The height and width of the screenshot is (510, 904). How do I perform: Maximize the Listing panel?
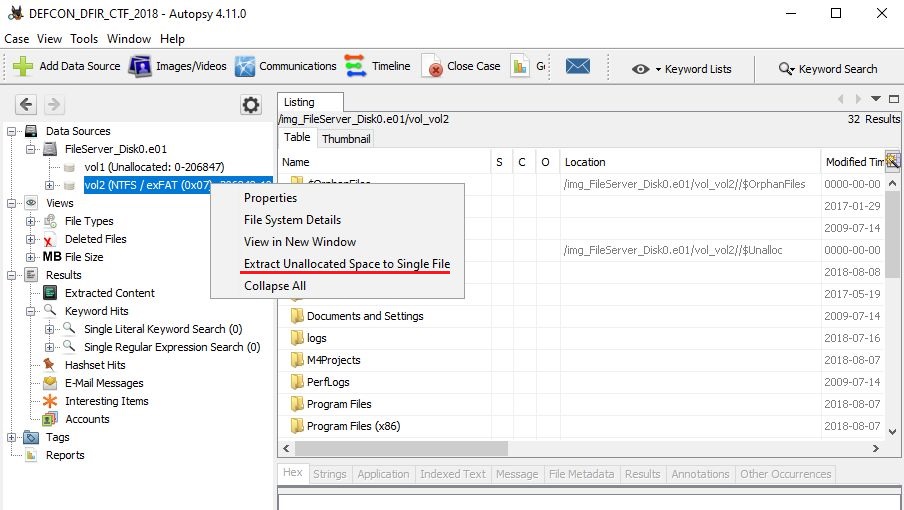[894, 99]
